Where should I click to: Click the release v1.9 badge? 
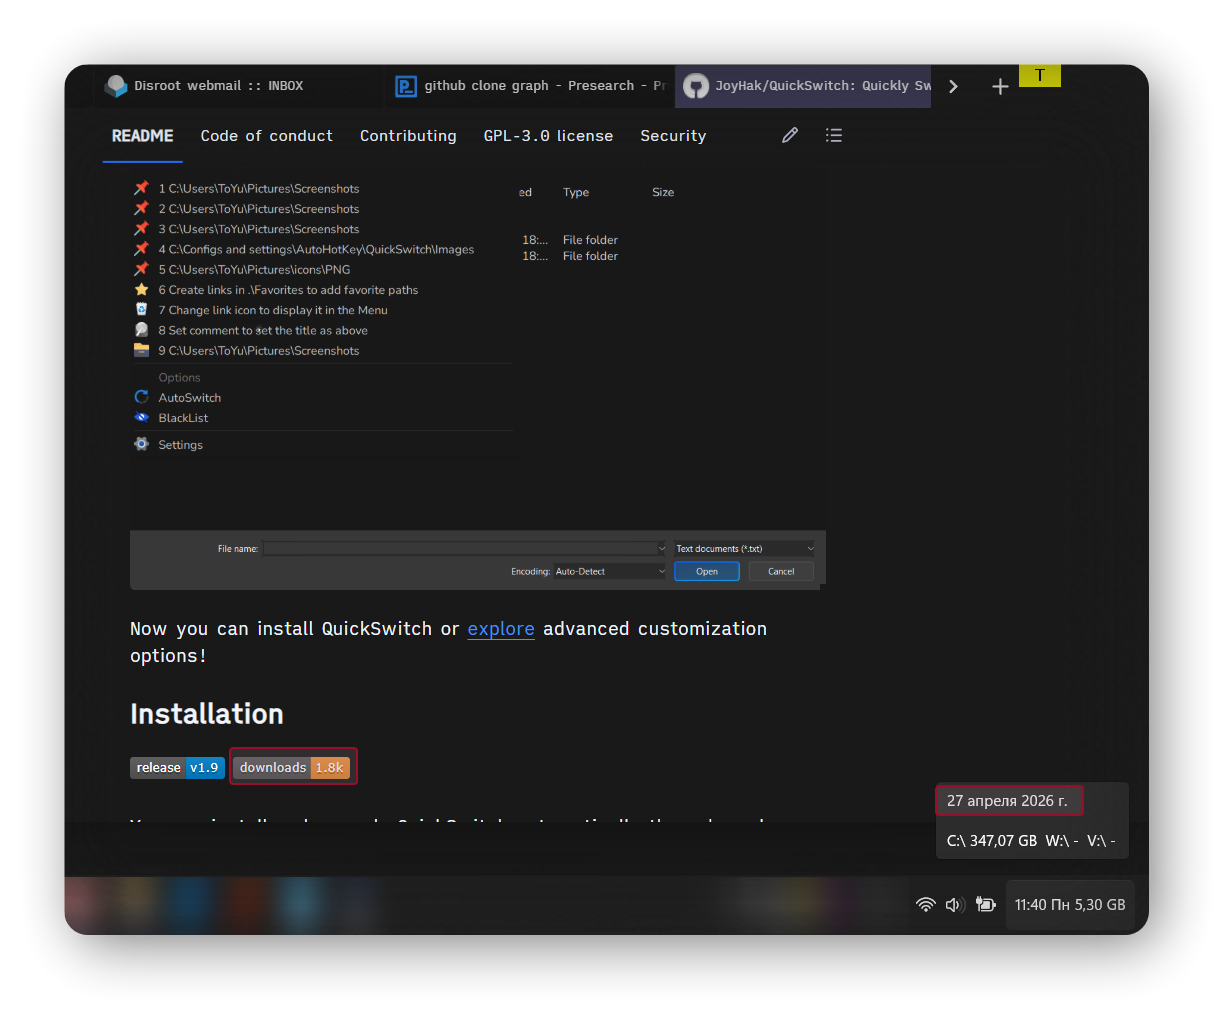click(177, 768)
